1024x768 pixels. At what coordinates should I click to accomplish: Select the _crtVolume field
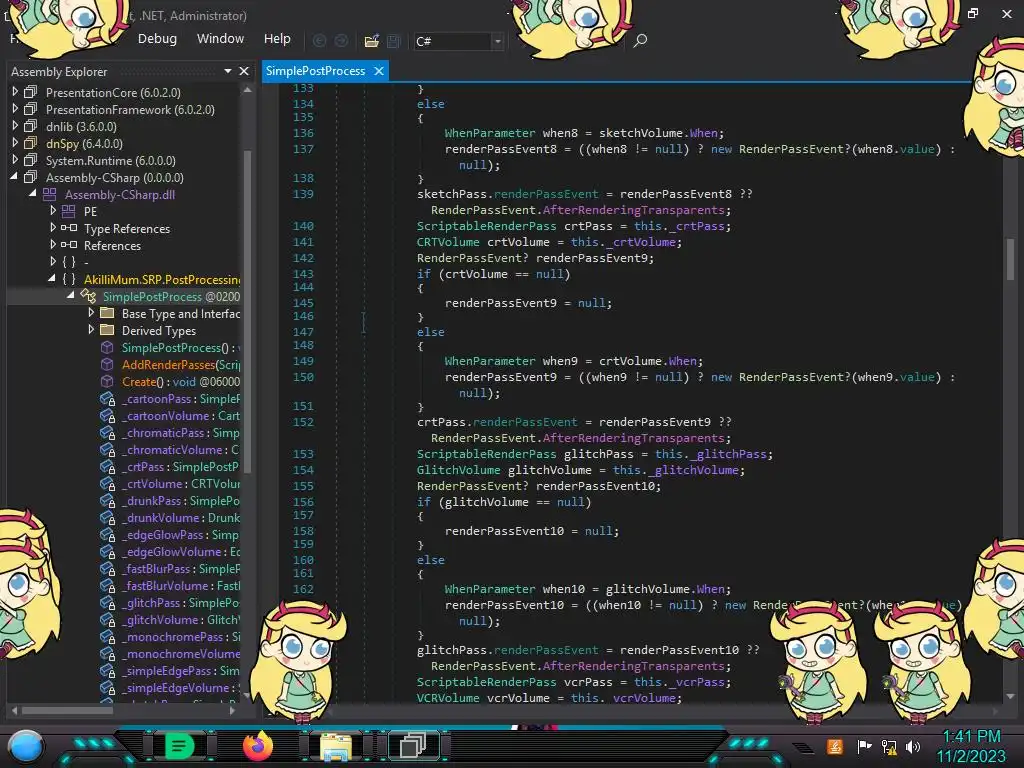coord(181,483)
